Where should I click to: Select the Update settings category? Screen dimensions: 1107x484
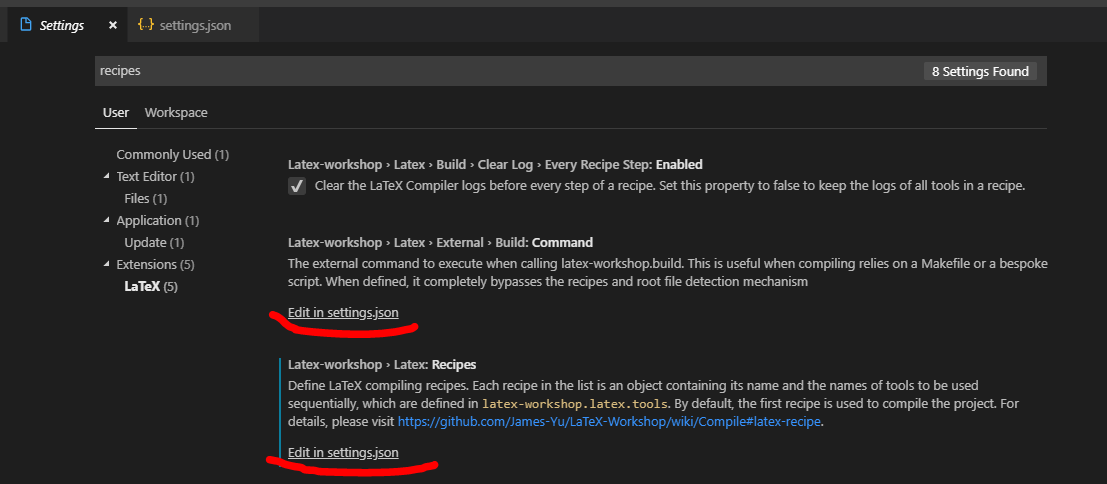tap(154, 243)
